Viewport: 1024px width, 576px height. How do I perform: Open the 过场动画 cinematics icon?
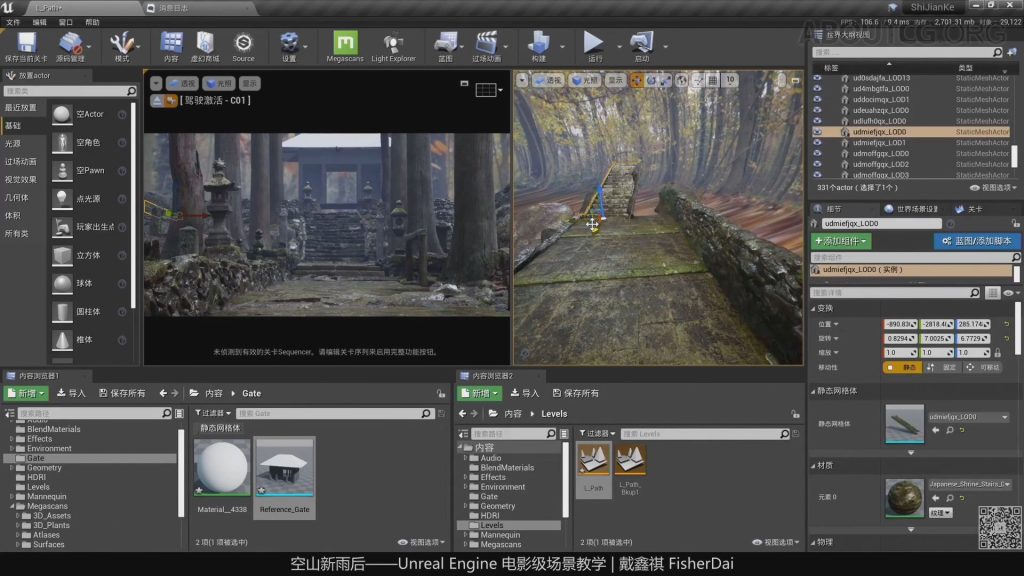[x=486, y=43]
